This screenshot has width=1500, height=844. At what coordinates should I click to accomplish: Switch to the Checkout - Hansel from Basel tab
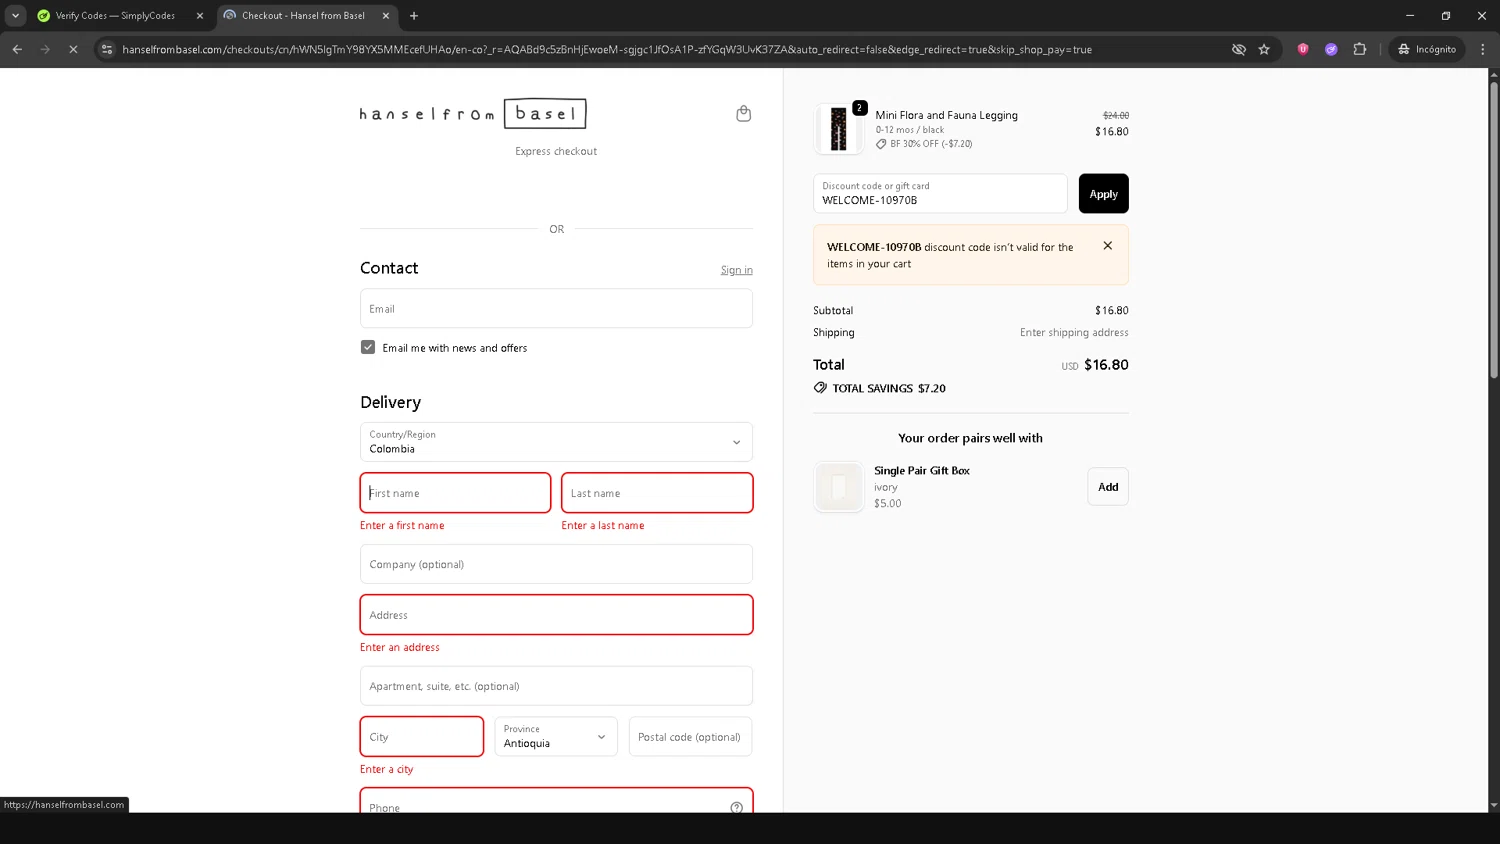pyautogui.click(x=305, y=16)
